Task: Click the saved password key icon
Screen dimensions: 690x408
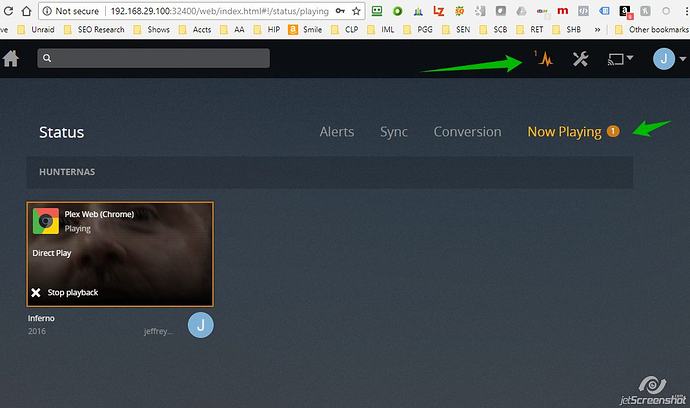Action: [x=340, y=11]
